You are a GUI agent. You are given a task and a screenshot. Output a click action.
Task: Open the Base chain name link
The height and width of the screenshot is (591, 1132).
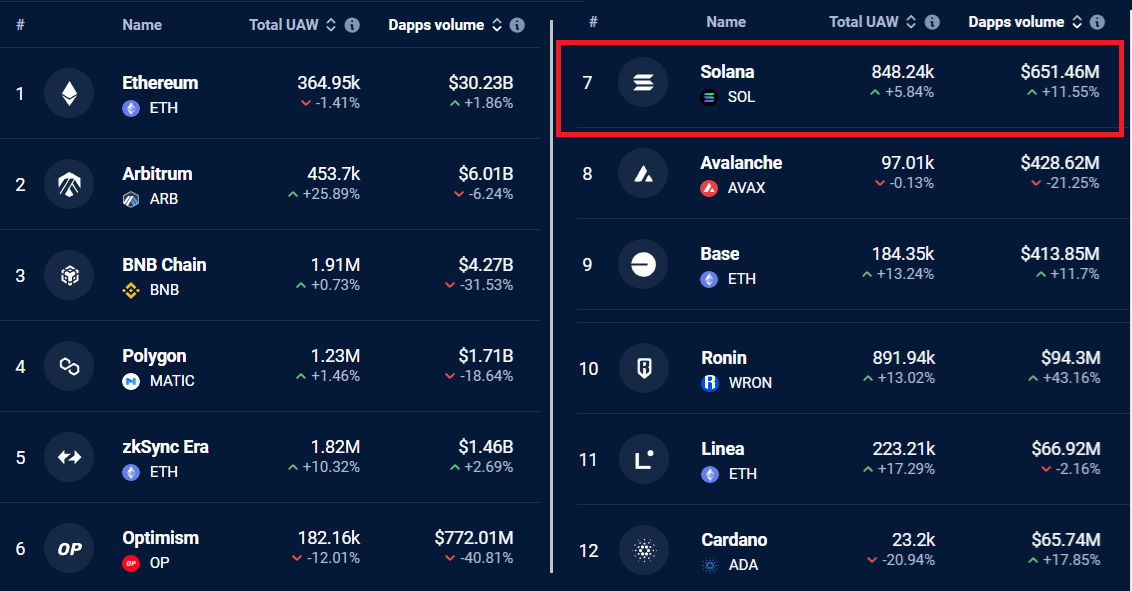tap(720, 254)
